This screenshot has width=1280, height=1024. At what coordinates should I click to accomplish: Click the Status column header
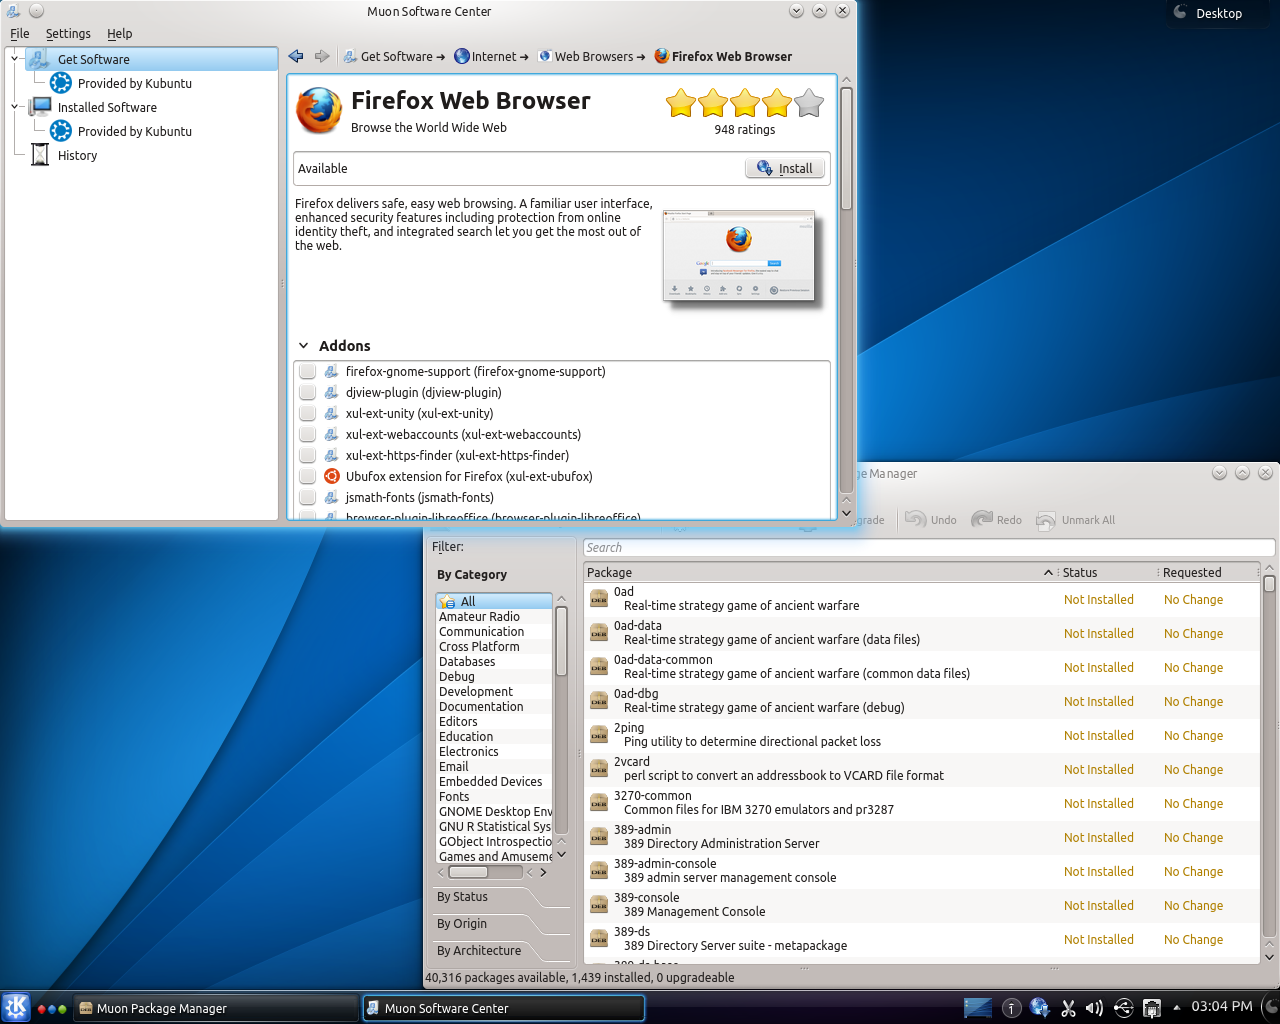[1108, 573]
